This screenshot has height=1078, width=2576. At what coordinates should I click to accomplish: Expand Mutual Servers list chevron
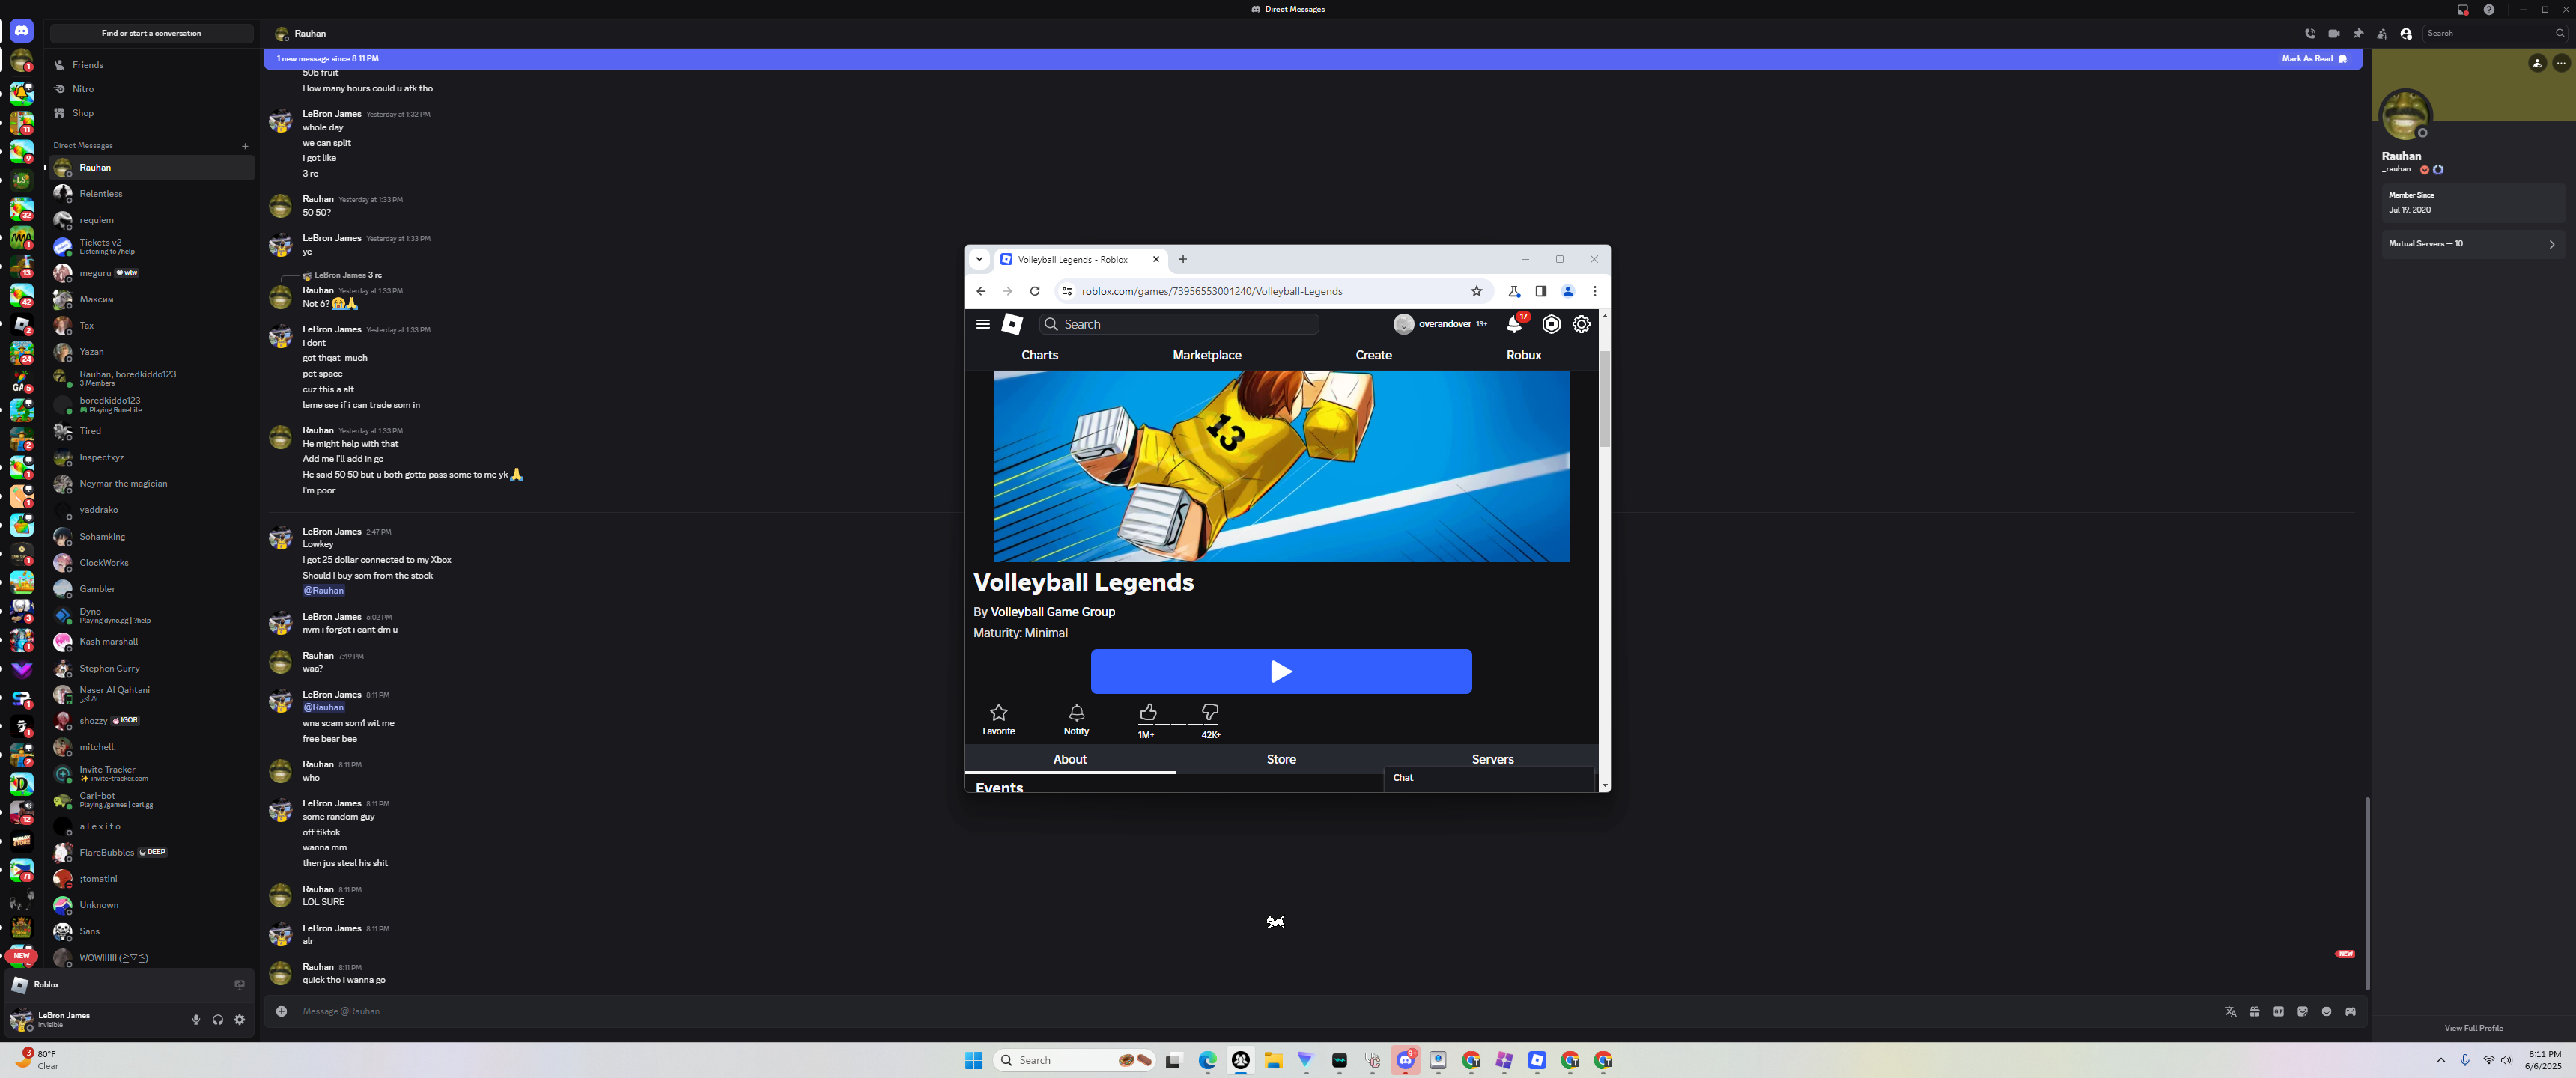(2552, 244)
